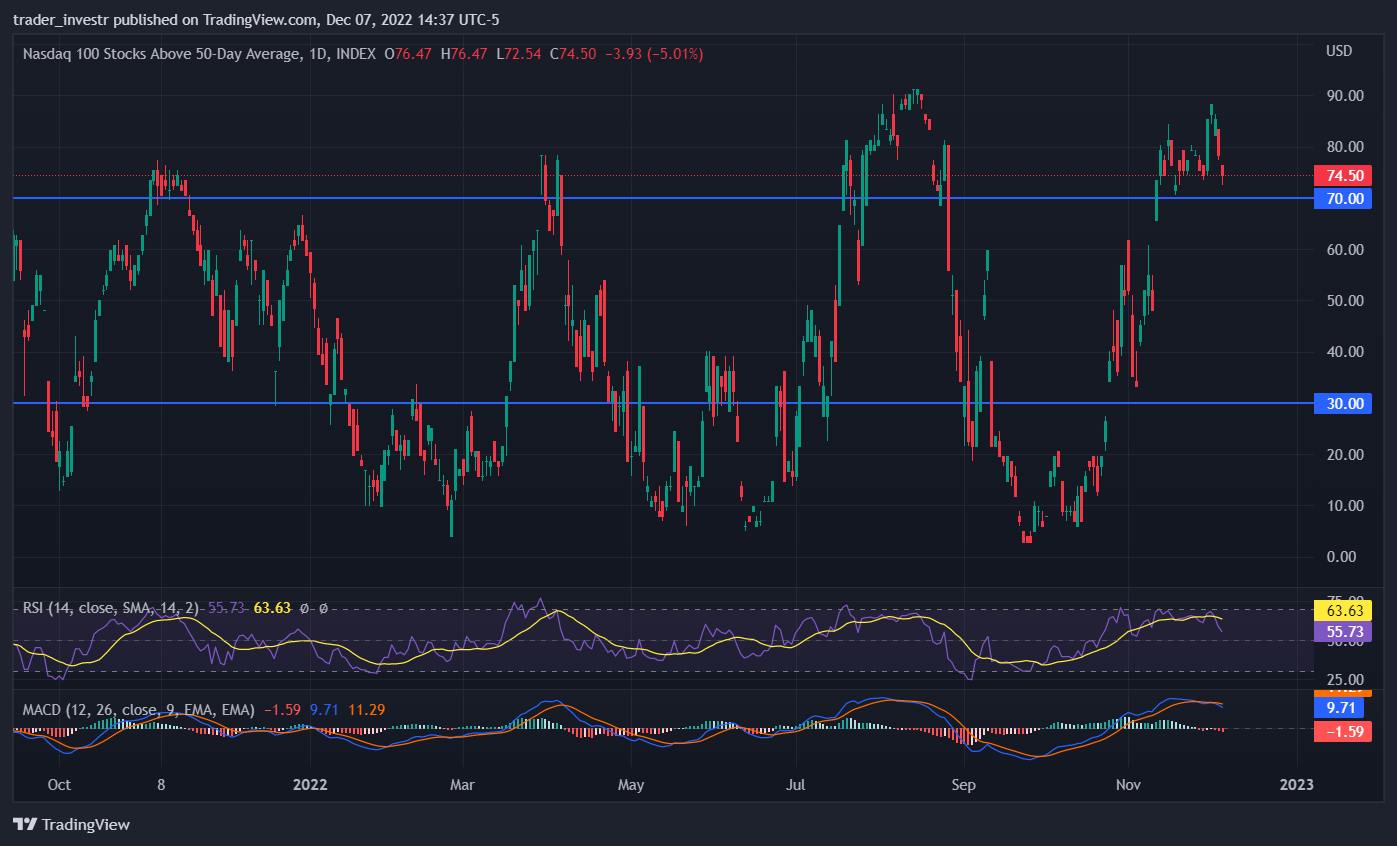The image size is (1397, 846).
Task: Click the yellow 63.63 RSI axis tag
Action: coord(1343,610)
